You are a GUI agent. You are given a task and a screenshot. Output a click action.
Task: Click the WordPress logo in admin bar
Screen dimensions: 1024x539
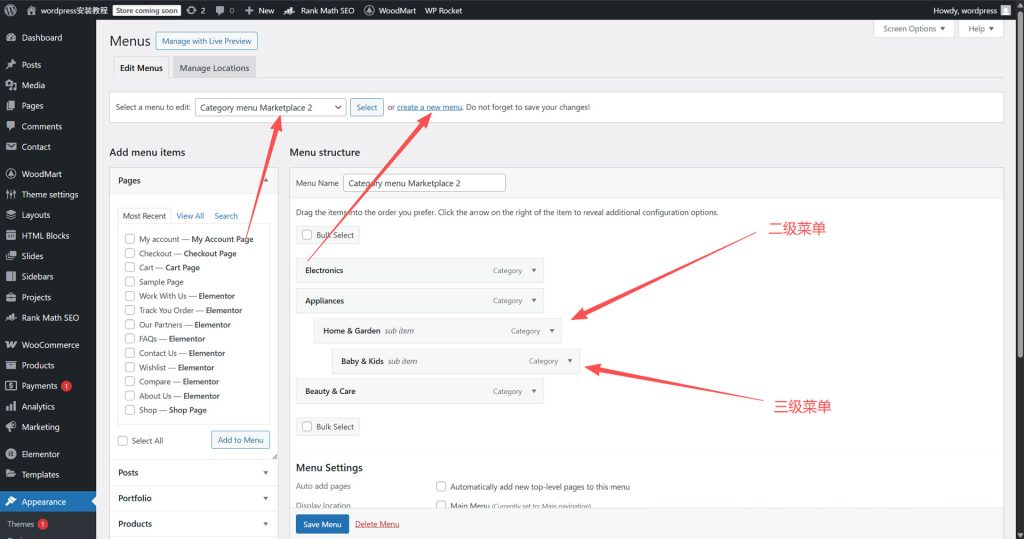[x=11, y=10]
